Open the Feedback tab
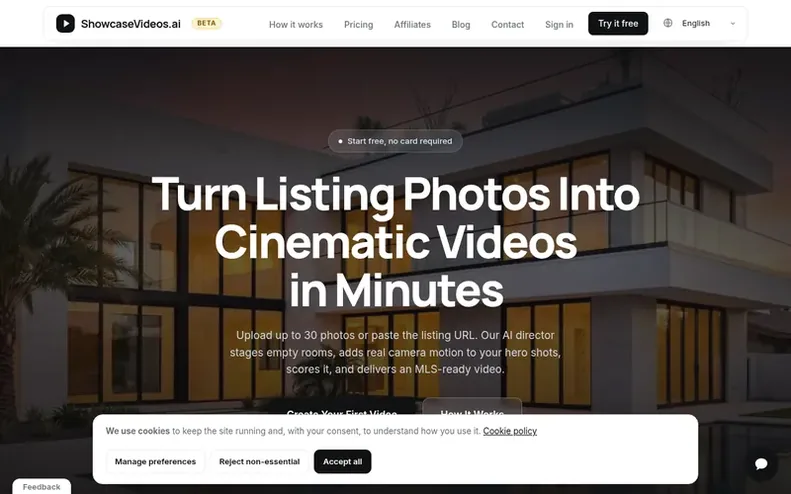 click(x=41, y=486)
